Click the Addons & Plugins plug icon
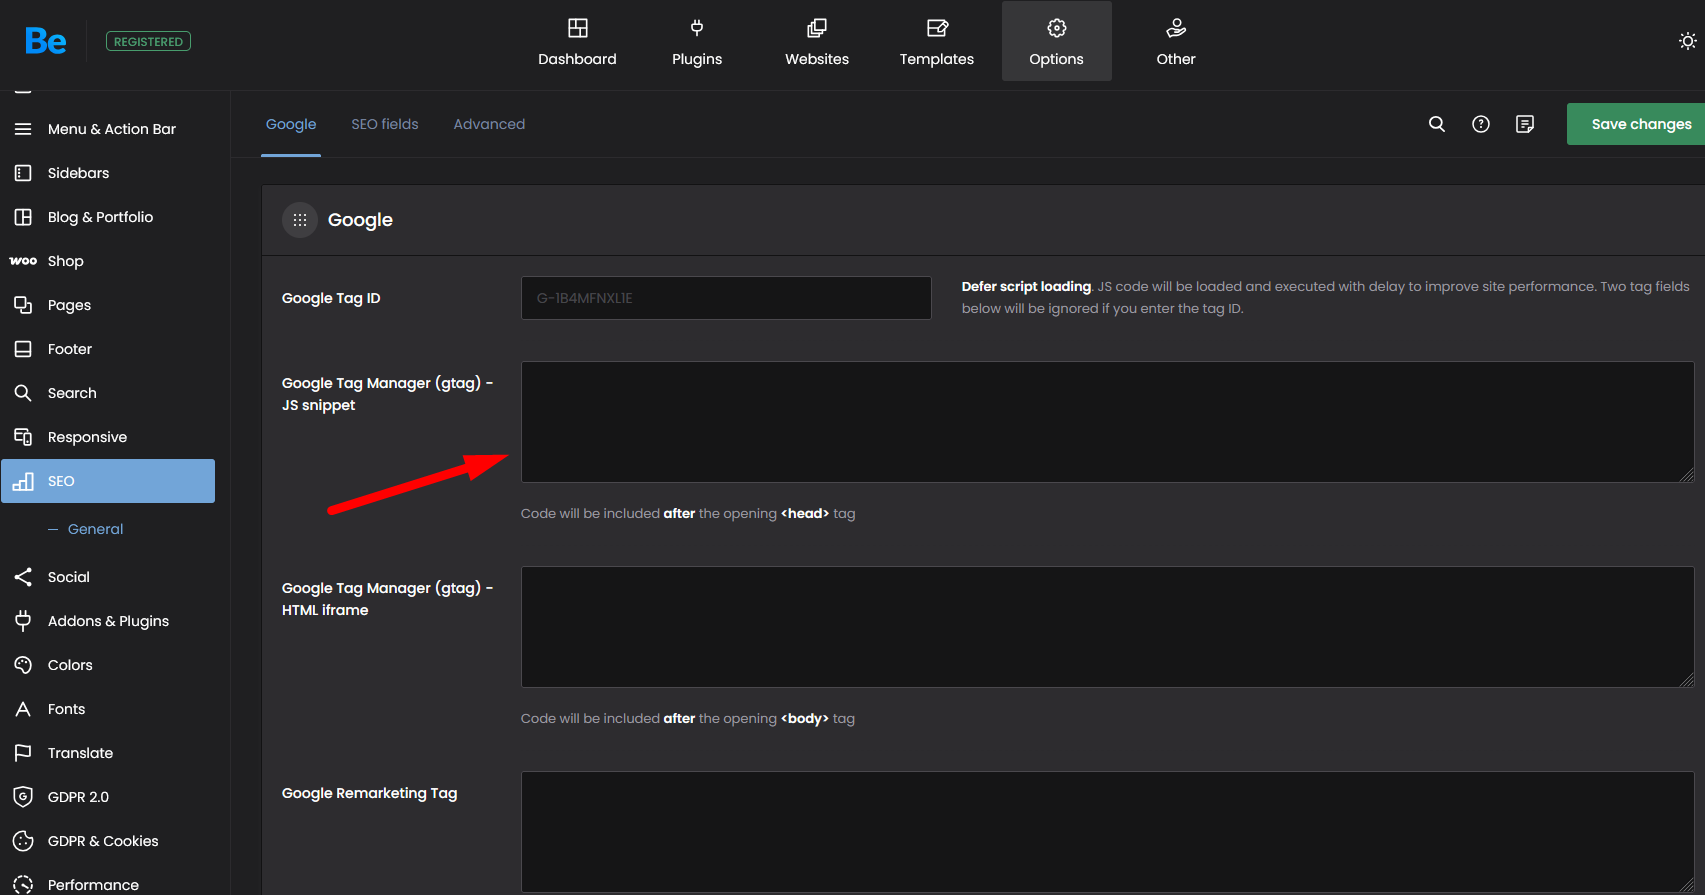Image resolution: width=1705 pixels, height=895 pixels. (x=23, y=621)
